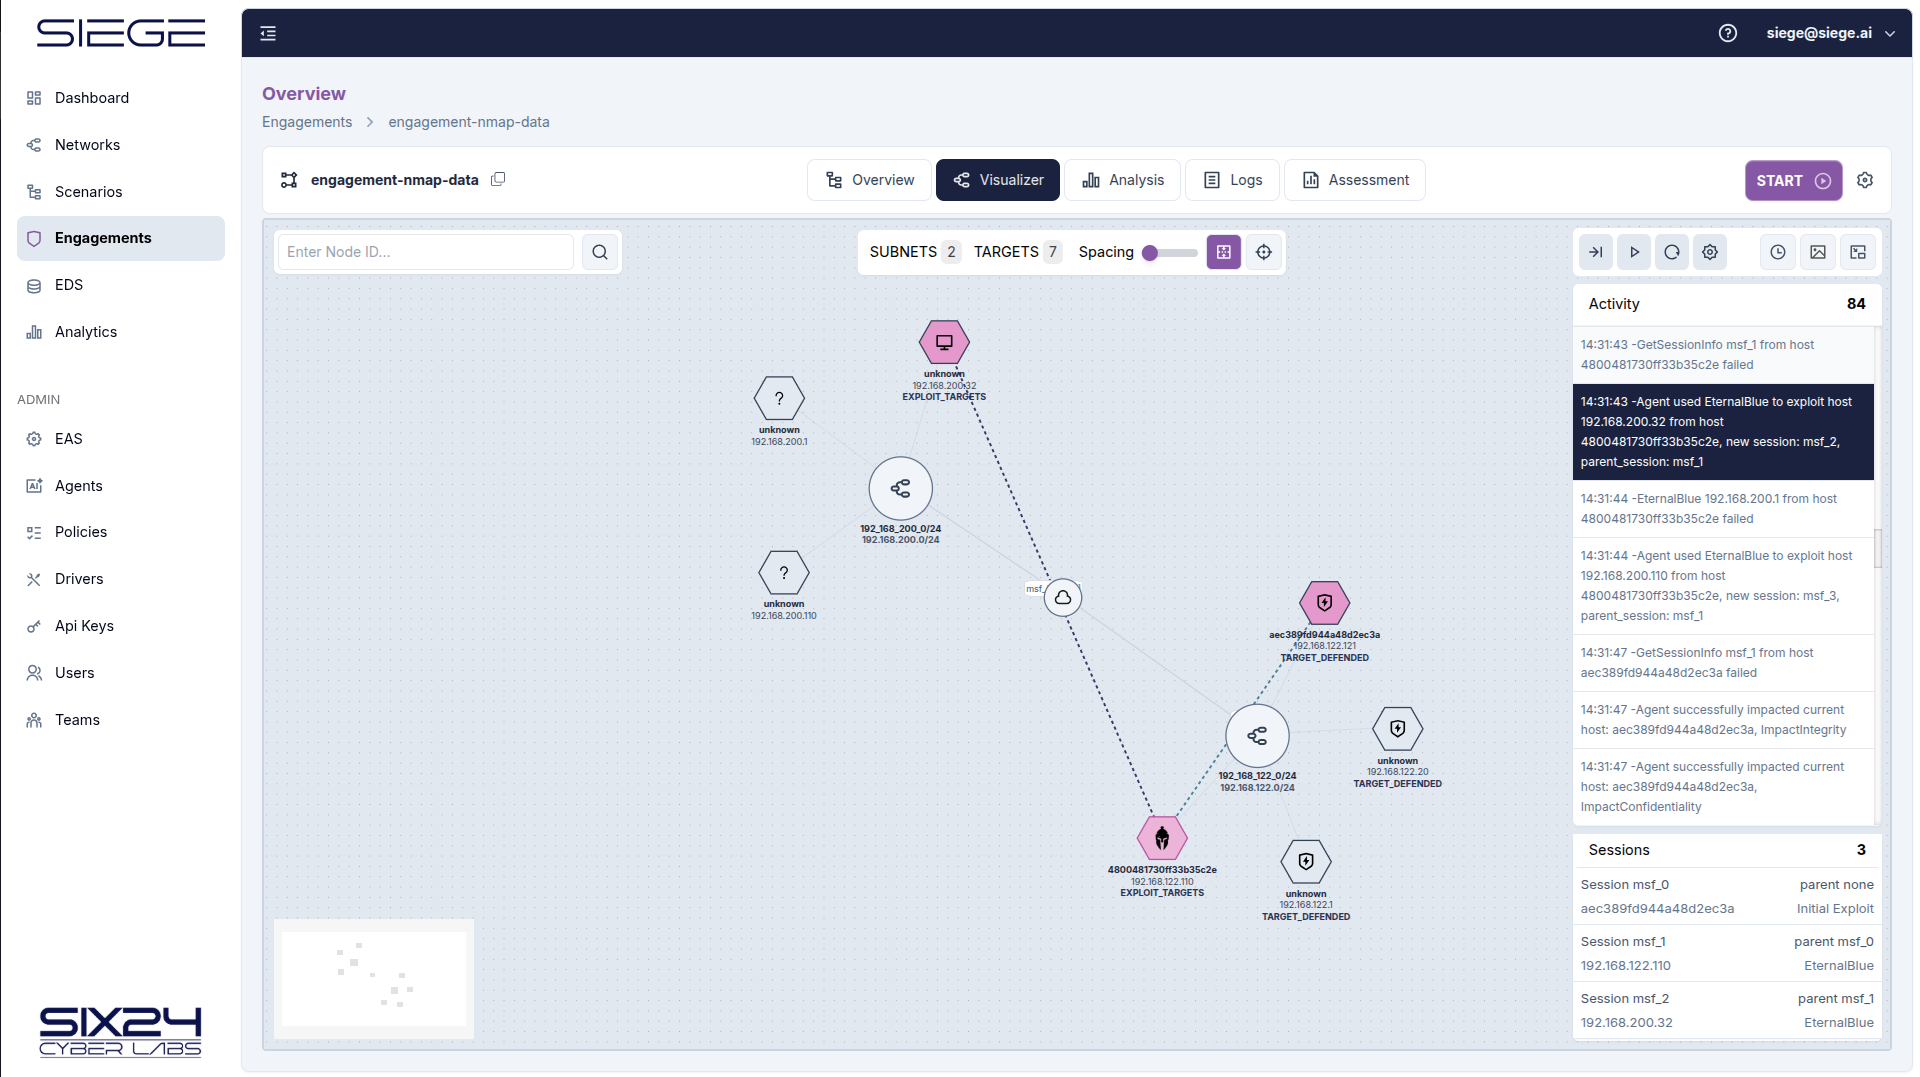Copy engagement name using the copy icon

[498, 179]
